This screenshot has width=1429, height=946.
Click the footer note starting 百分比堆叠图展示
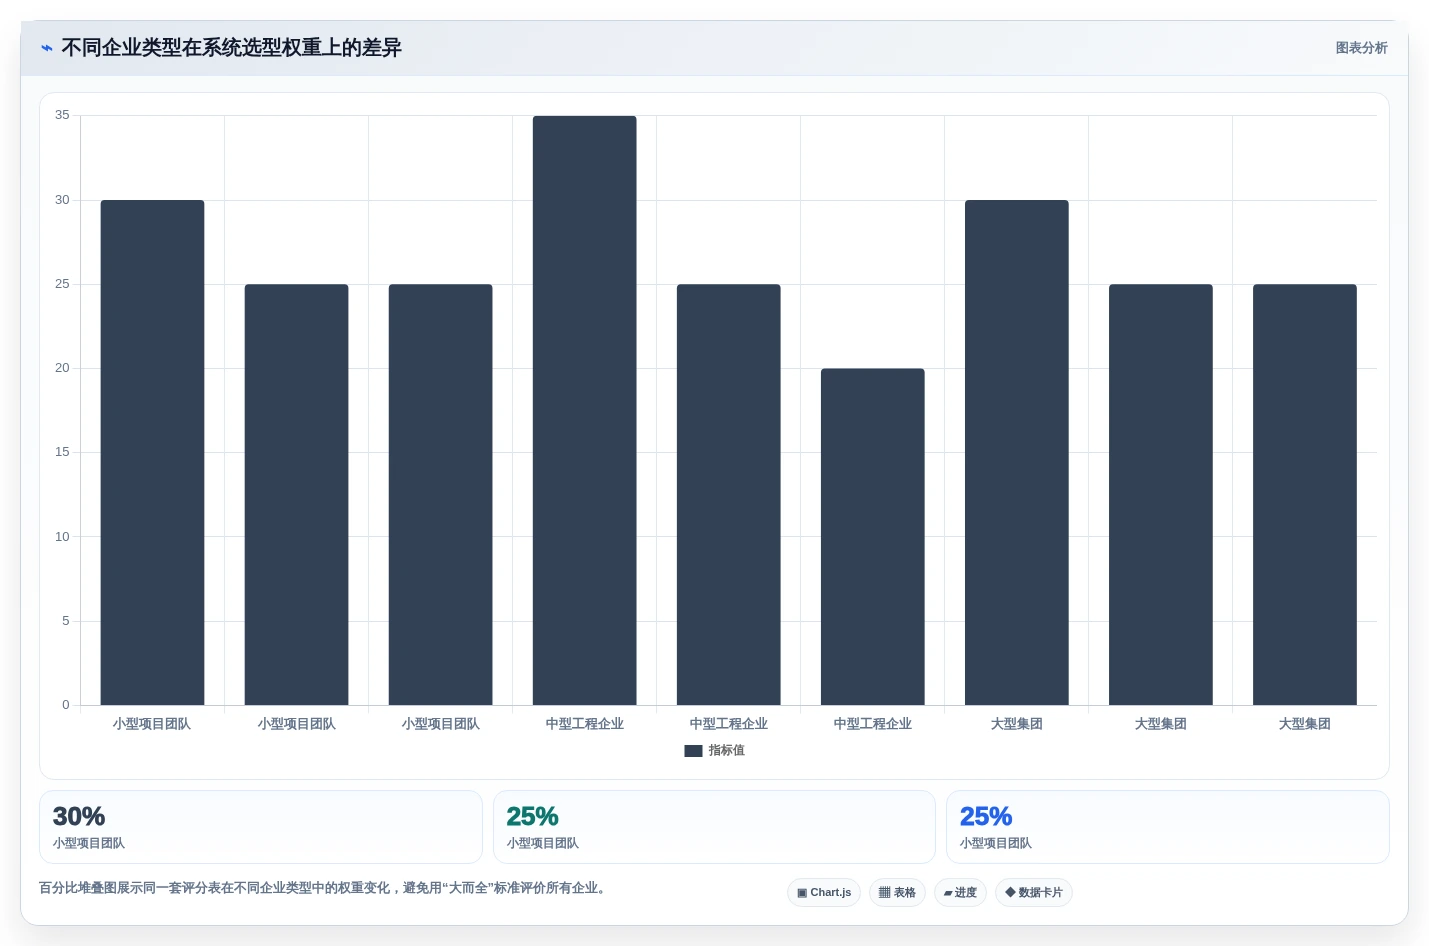click(324, 888)
